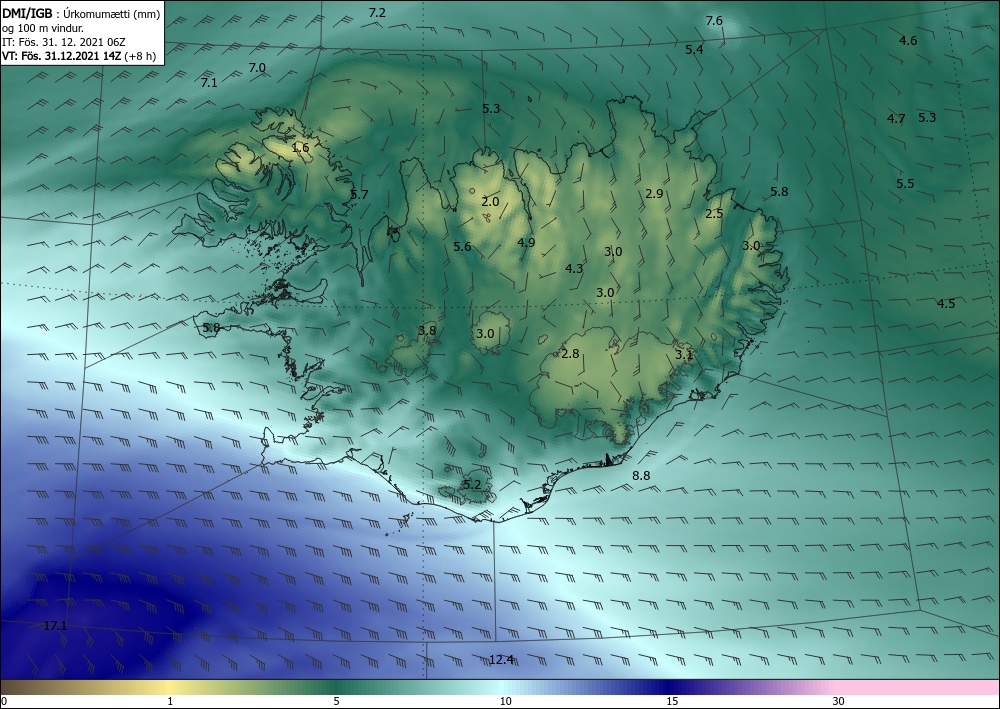The width and height of the screenshot is (1000, 709).
Task: Click the '30' tick on the color scale
Action: (x=838, y=702)
